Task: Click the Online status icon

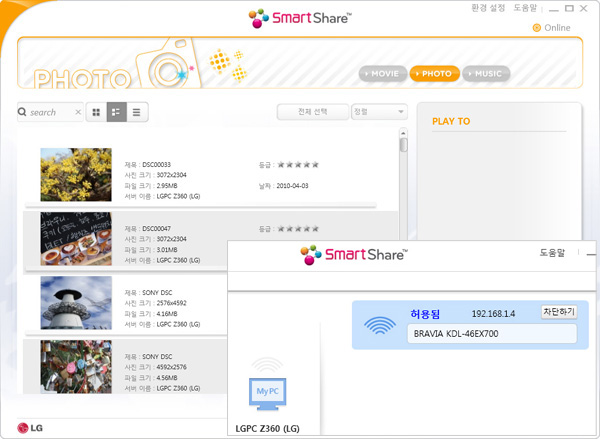Action: (x=537, y=28)
